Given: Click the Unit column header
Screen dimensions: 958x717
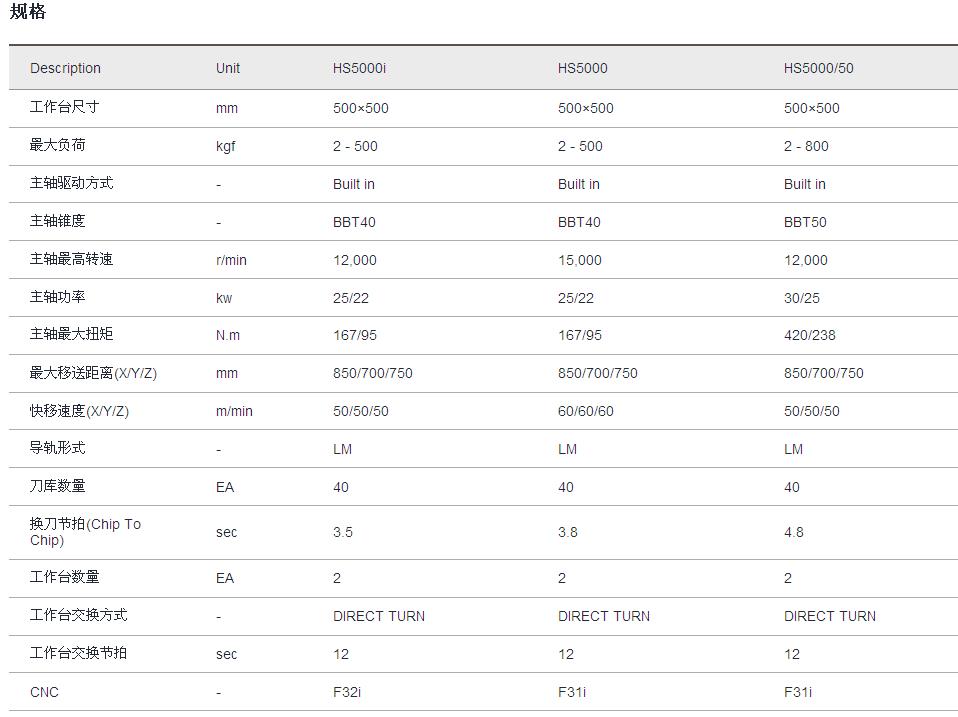Looking at the screenshot, I should pyautogui.click(x=228, y=68).
